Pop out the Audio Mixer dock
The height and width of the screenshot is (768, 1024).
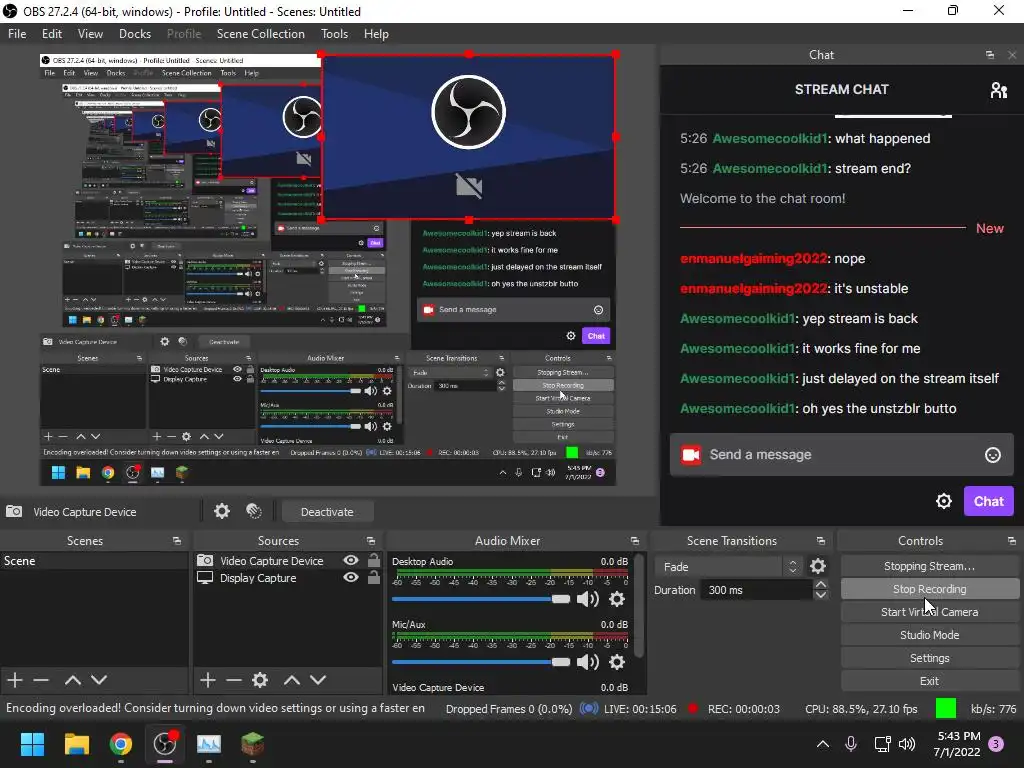[x=634, y=541]
